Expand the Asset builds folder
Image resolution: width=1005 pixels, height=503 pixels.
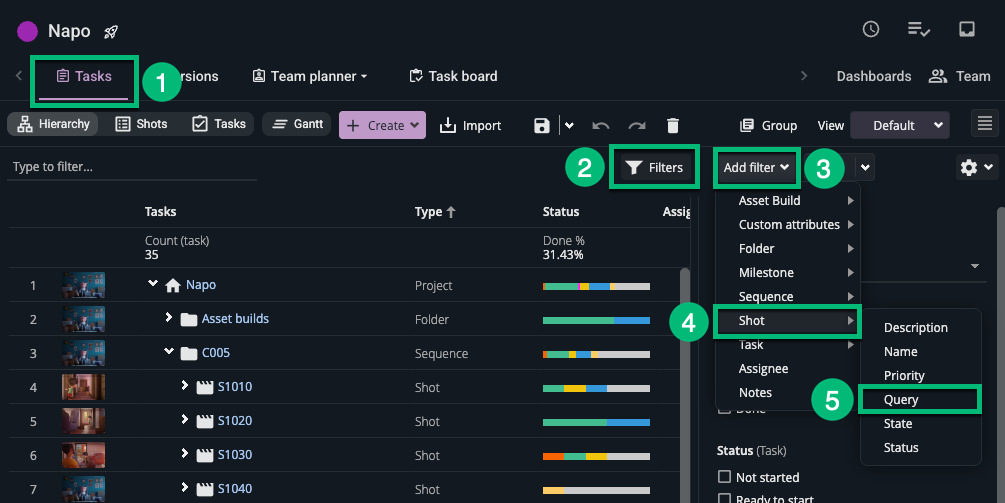click(169, 317)
